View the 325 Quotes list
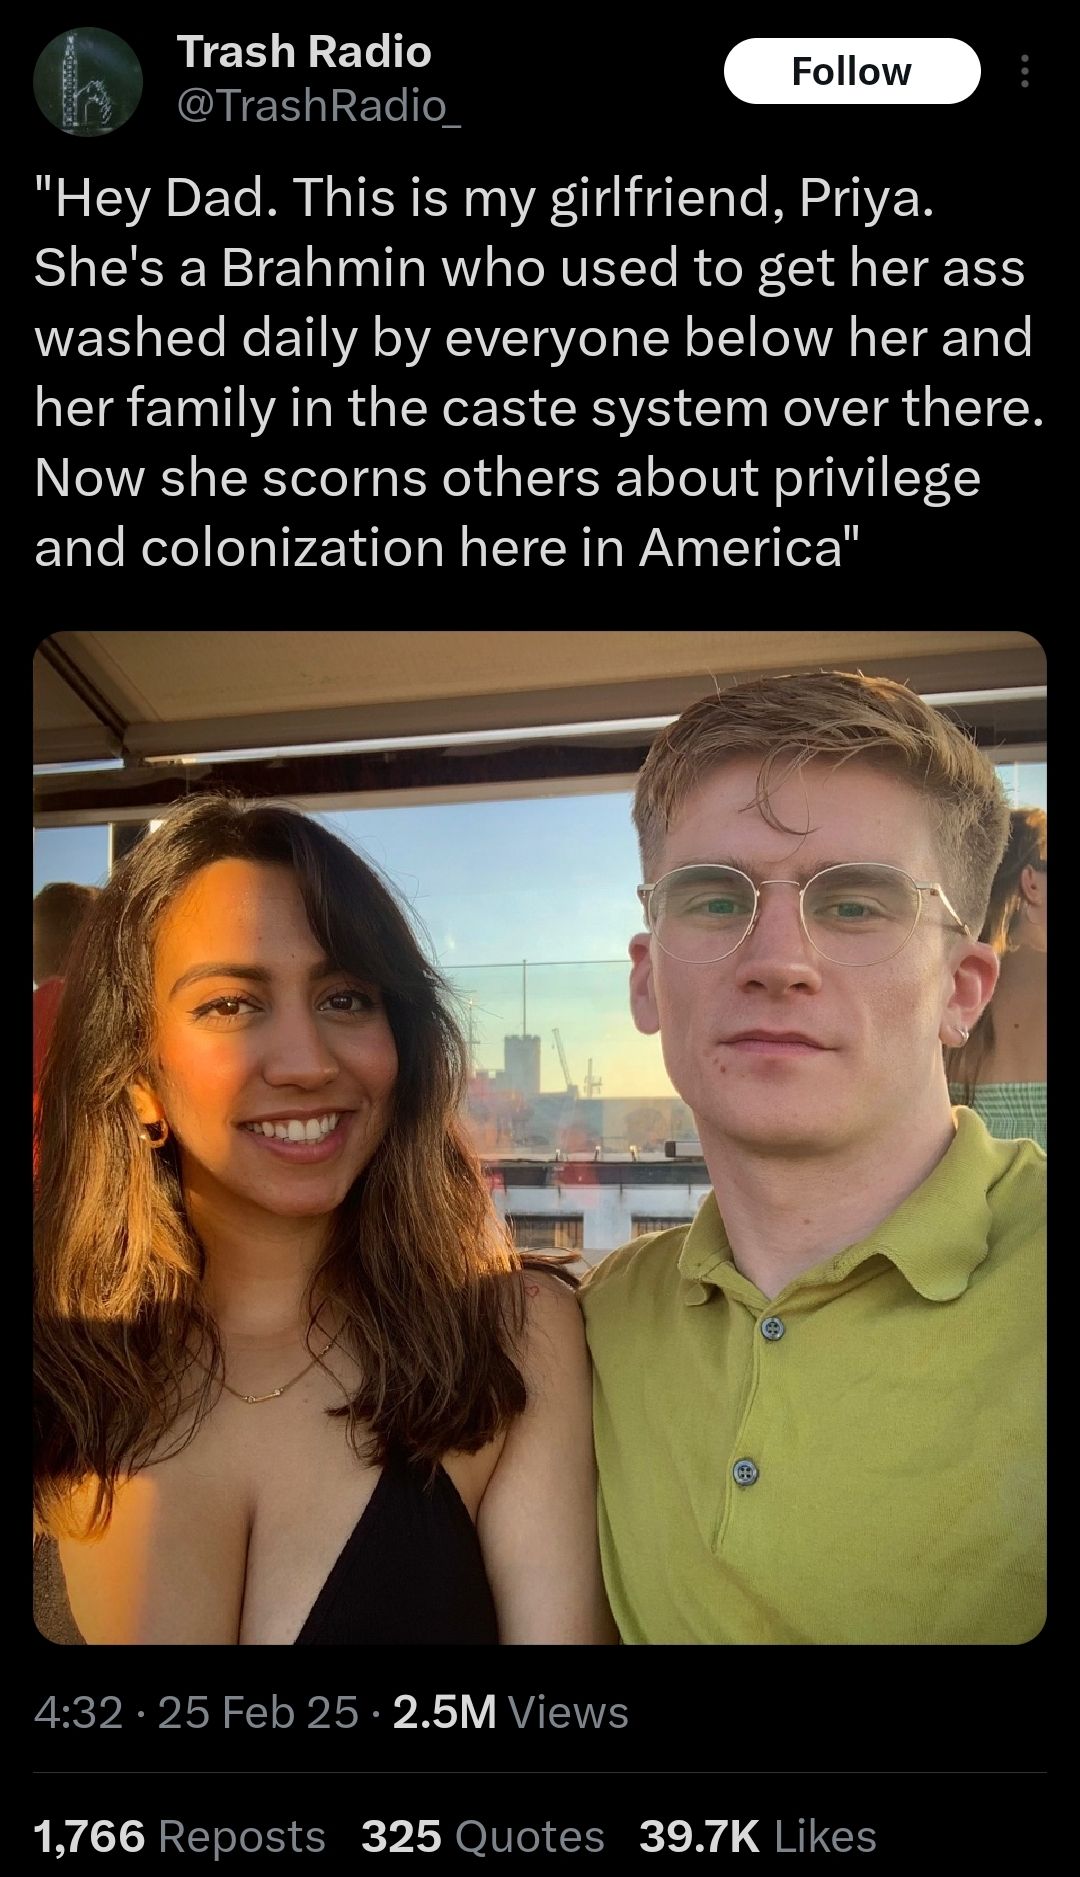This screenshot has width=1080, height=1877. click(x=482, y=1836)
